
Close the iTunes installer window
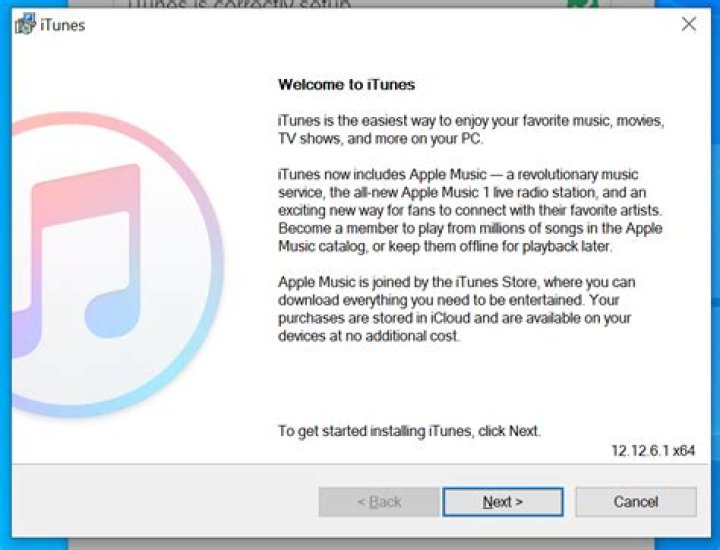pyautogui.click(x=689, y=24)
